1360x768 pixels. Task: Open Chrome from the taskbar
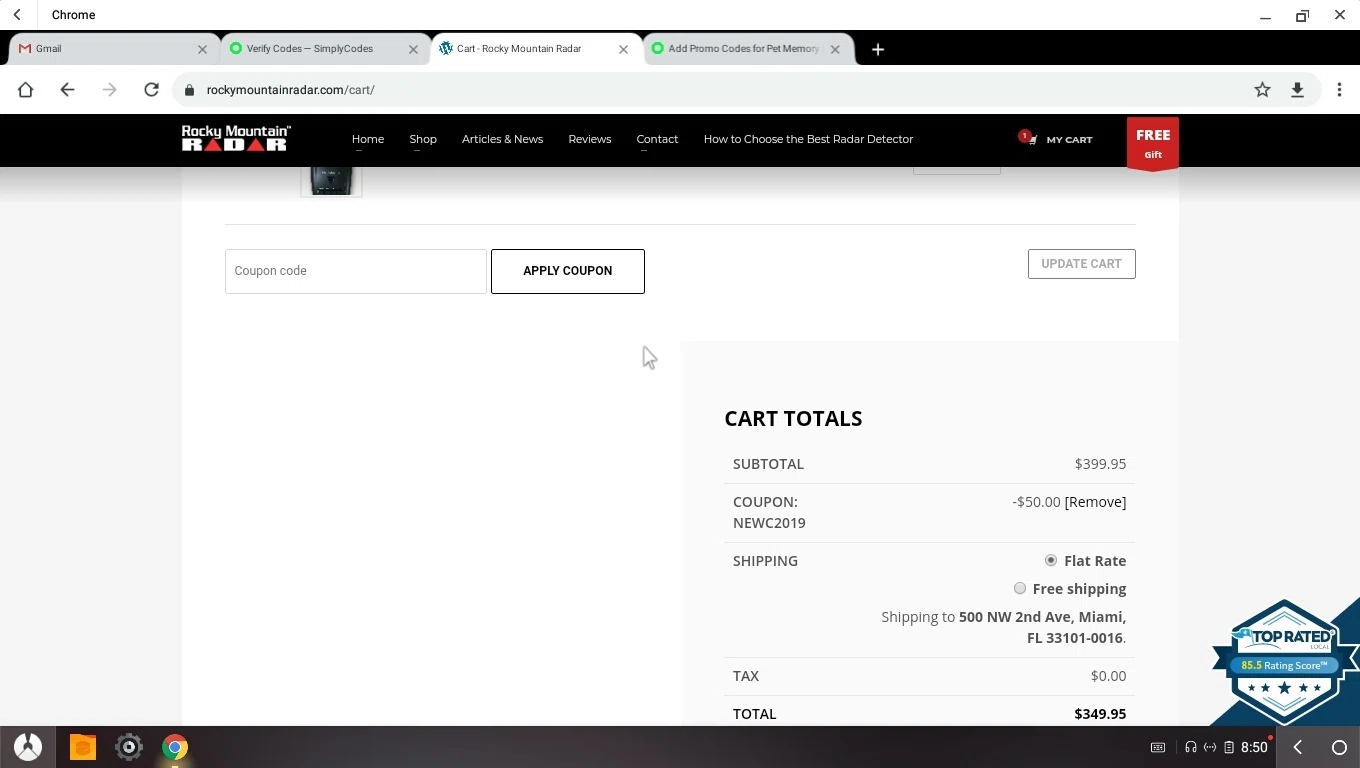(x=175, y=747)
